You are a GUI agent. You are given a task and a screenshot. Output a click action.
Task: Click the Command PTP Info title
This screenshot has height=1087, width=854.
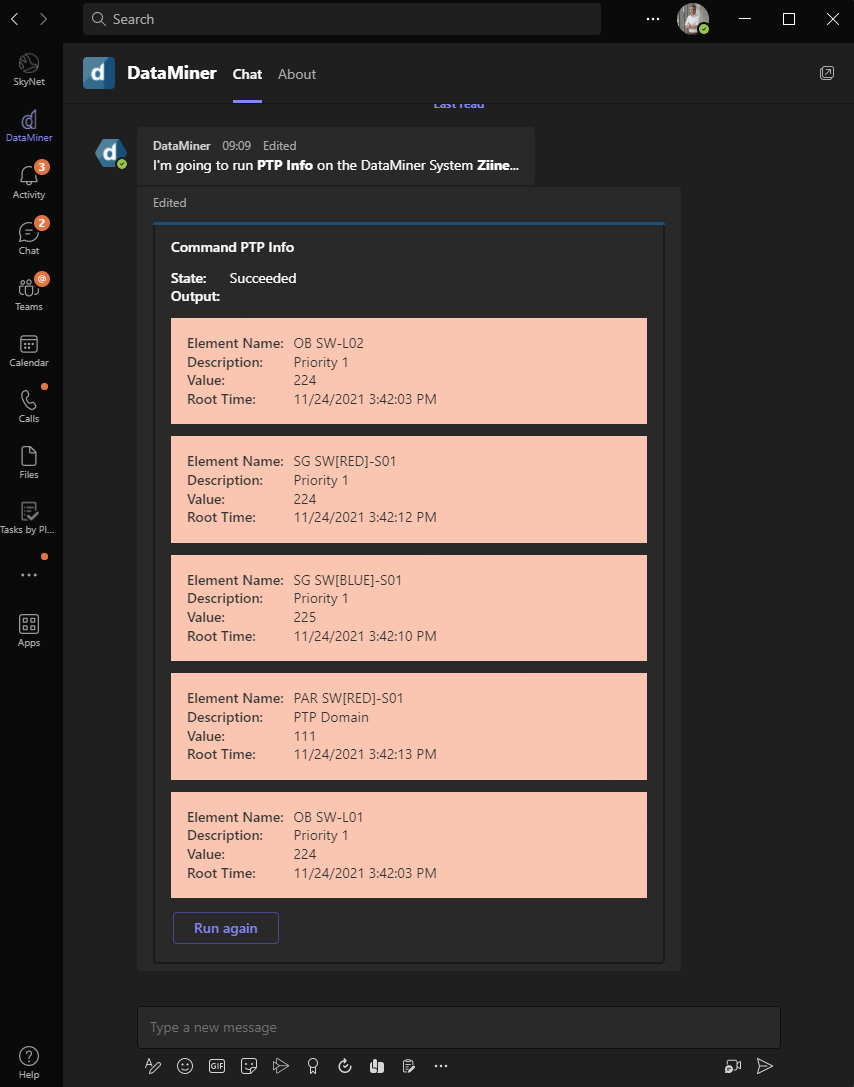[232, 247]
